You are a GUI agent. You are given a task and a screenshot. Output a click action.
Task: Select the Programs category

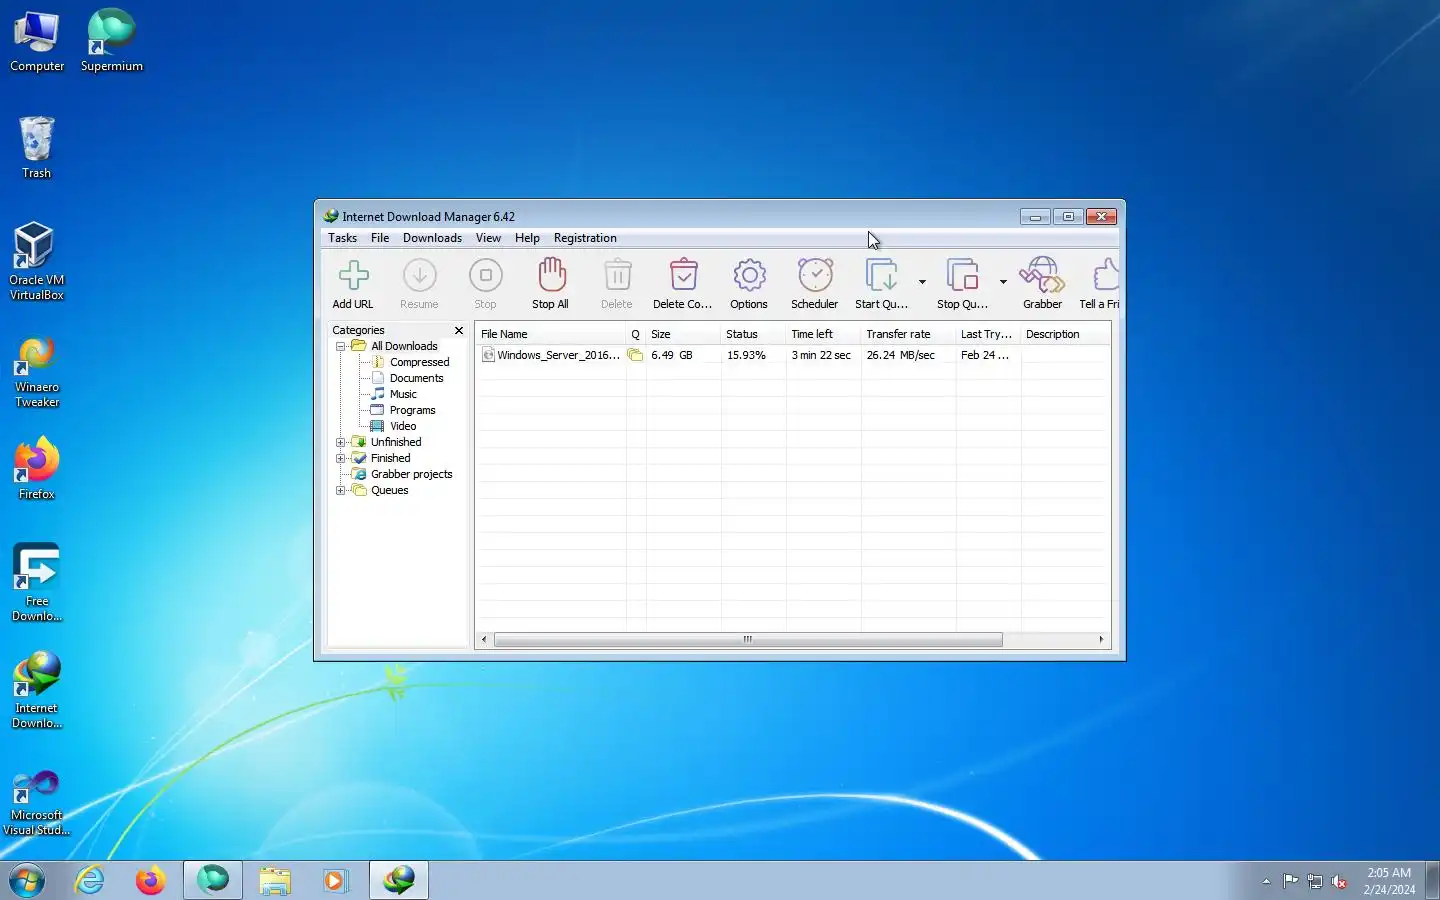point(412,410)
